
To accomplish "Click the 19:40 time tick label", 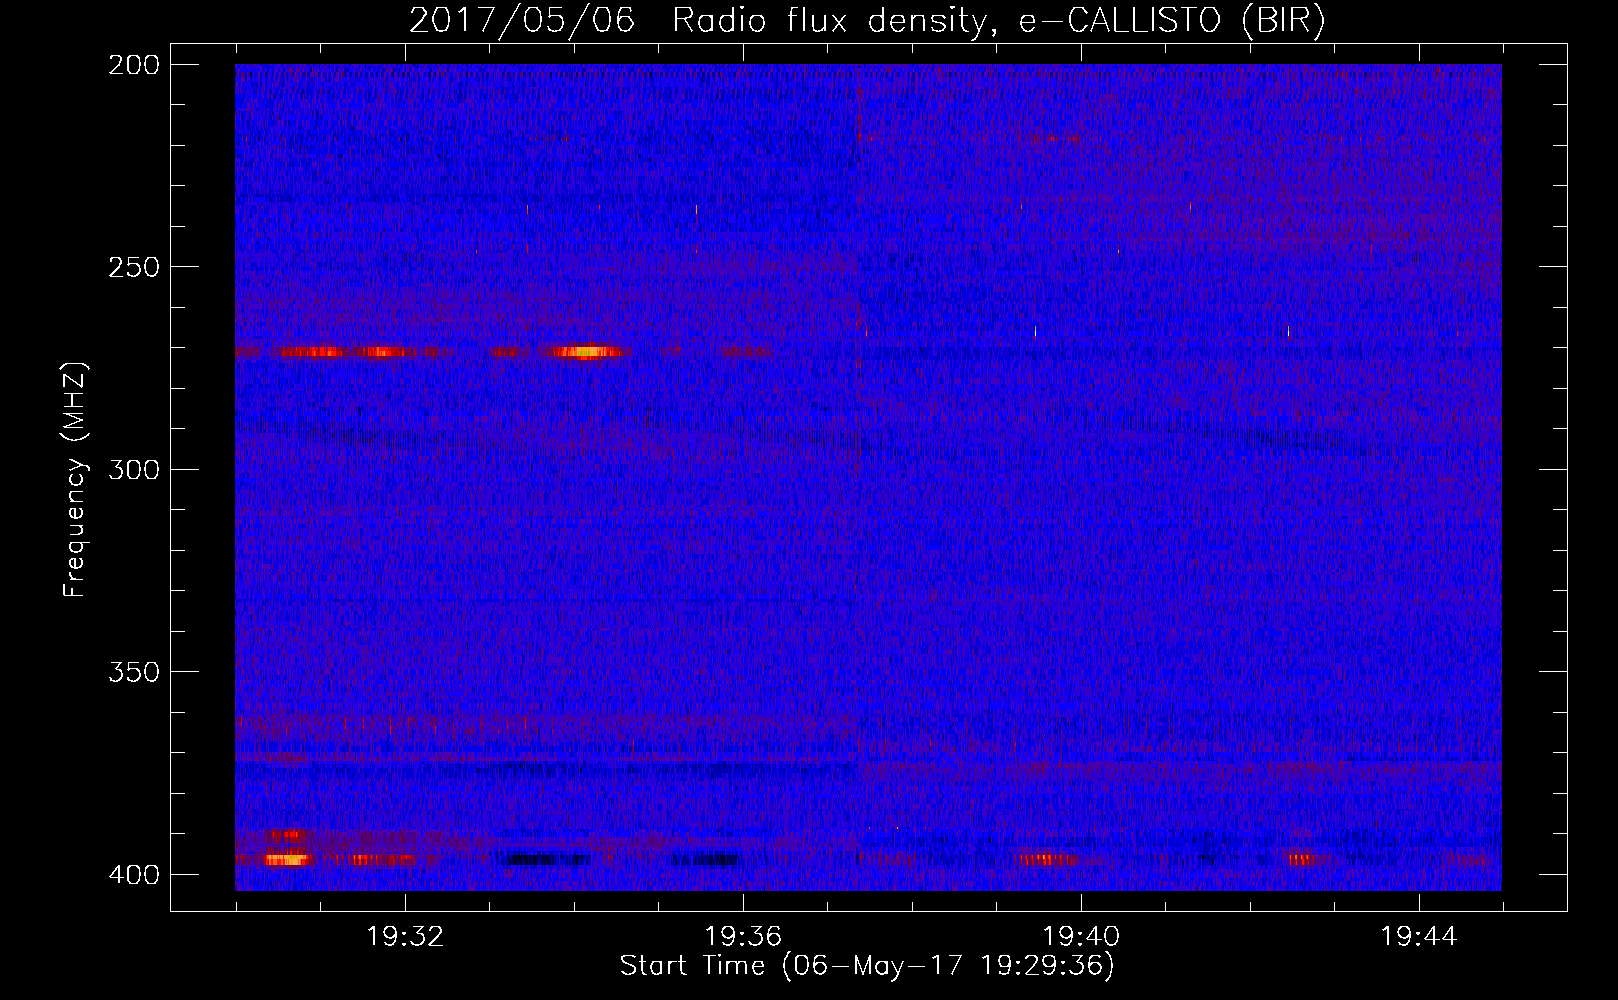I will pos(1081,937).
